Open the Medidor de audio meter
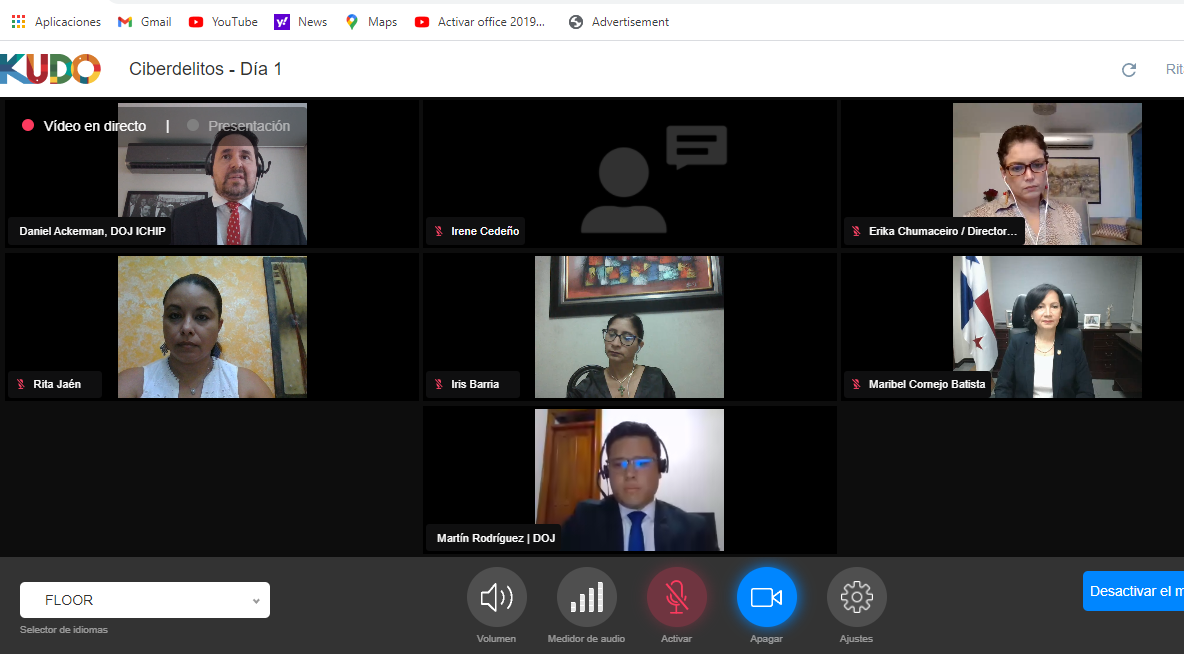1184x666 pixels. [587, 597]
